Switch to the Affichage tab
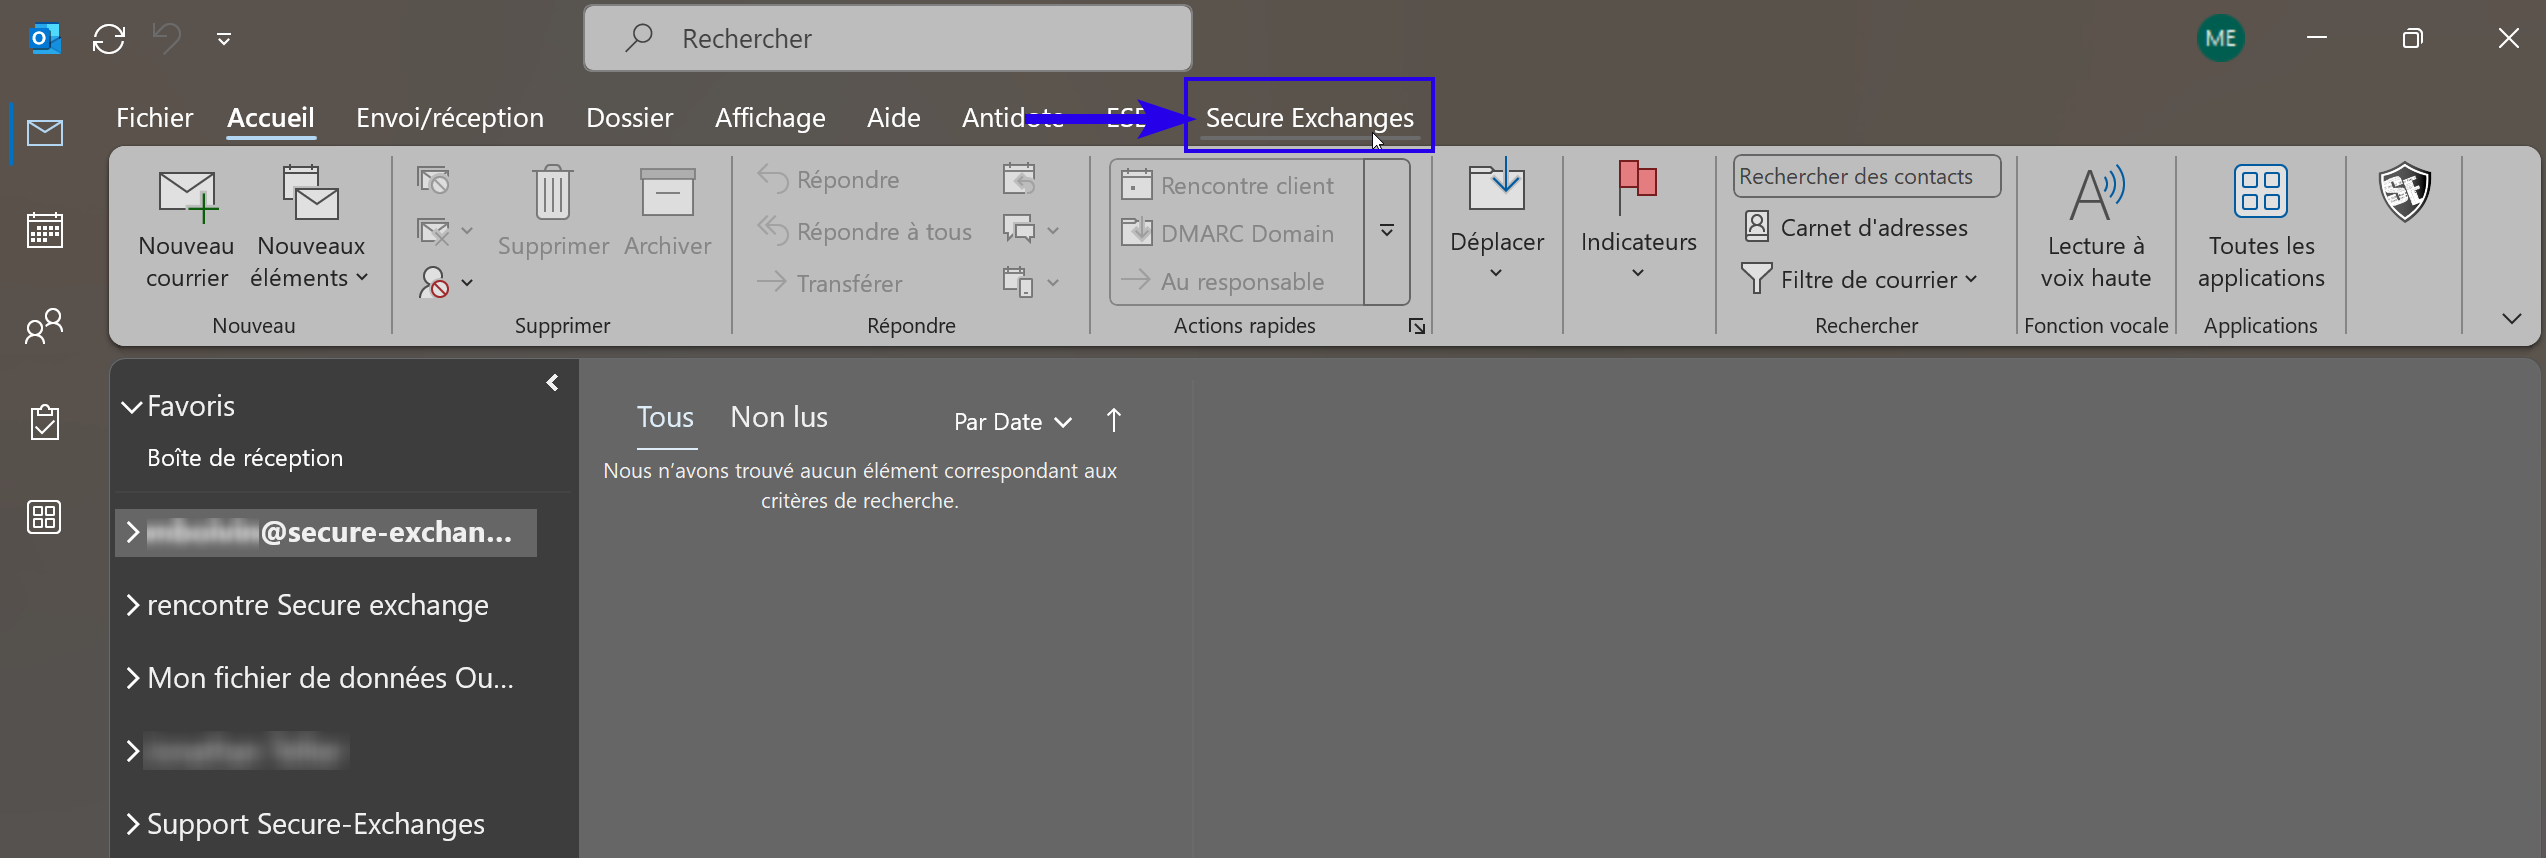The width and height of the screenshot is (2546, 858). [770, 118]
